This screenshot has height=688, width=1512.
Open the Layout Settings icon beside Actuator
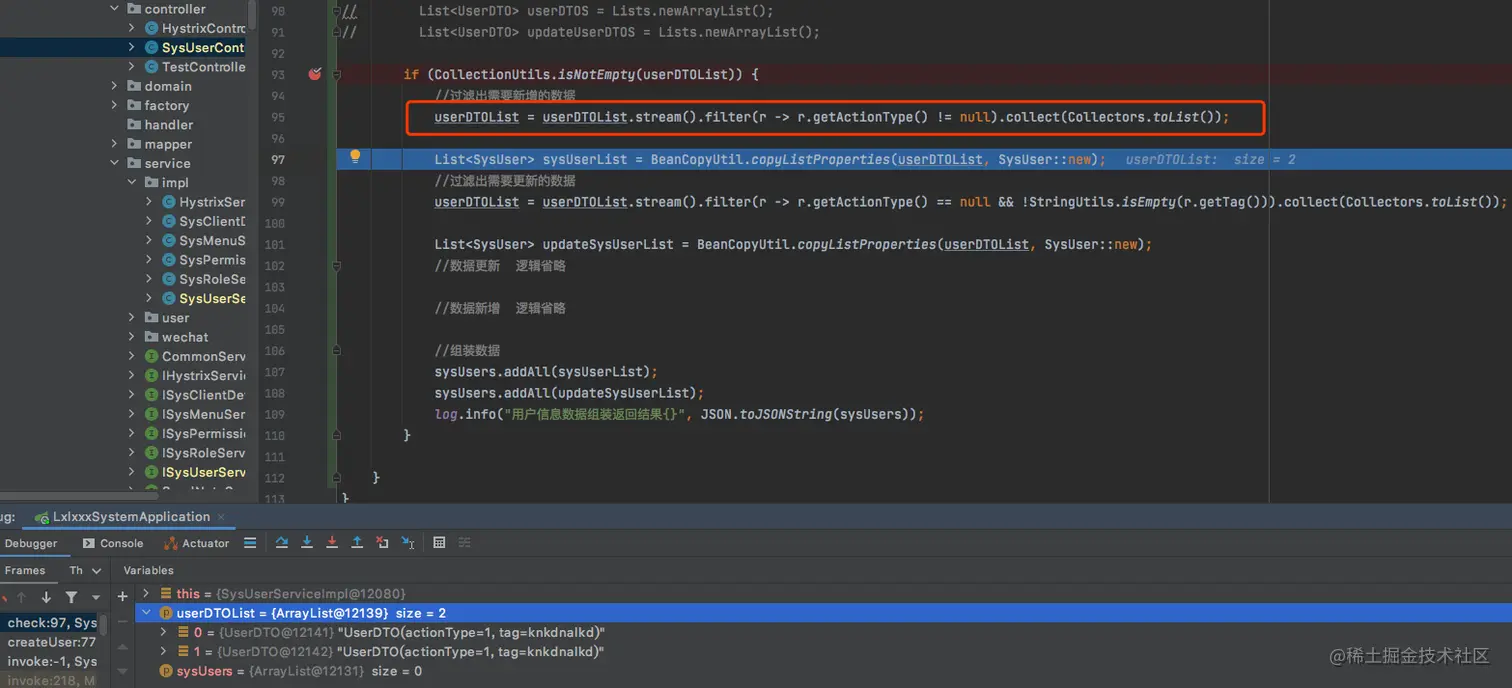click(x=250, y=543)
